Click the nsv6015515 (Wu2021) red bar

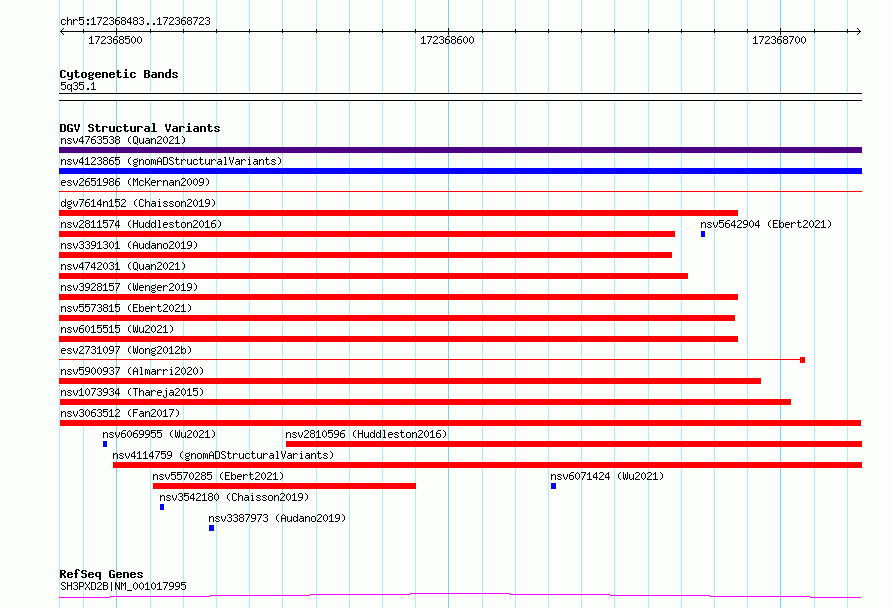398,339
